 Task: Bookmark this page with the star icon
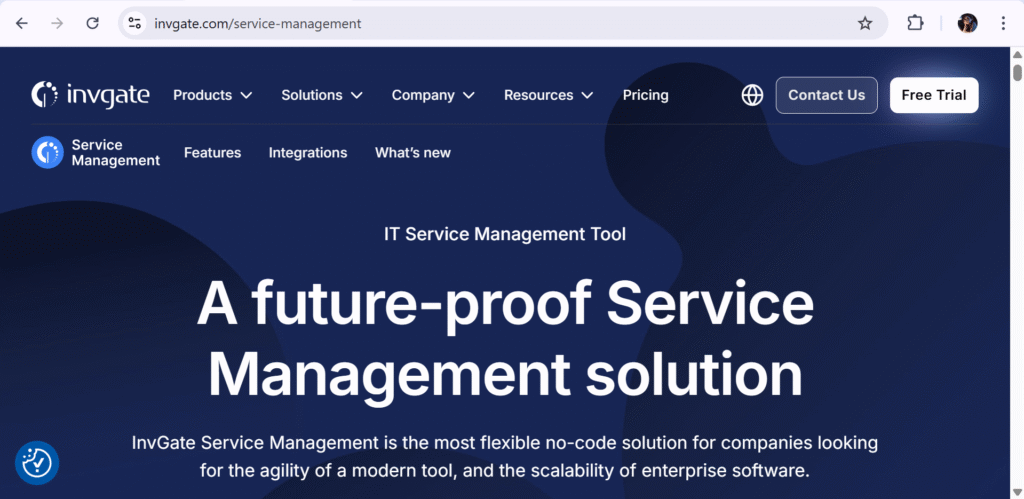tap(865, 24)
